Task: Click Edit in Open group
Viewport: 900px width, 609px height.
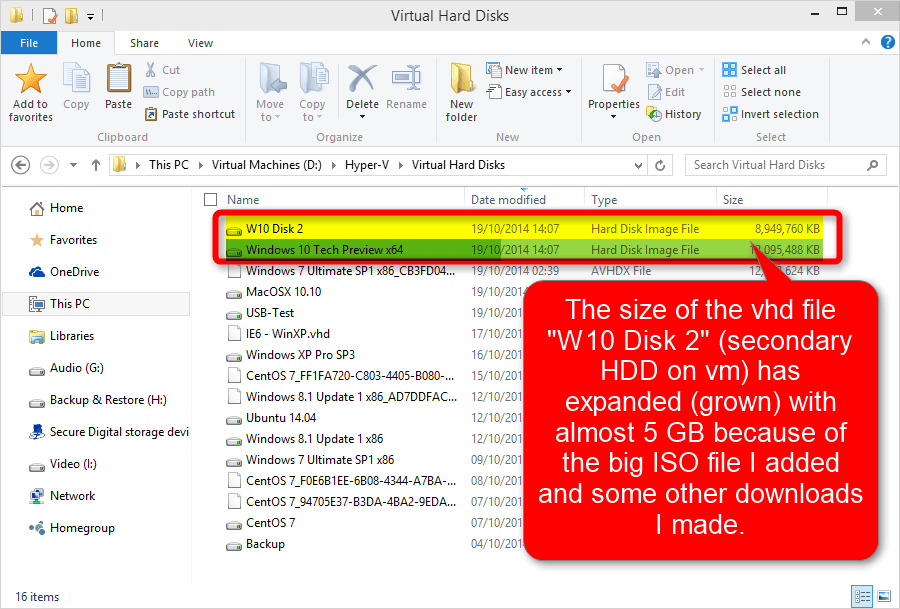Action: pyautogui.click(x=666, y=92)
